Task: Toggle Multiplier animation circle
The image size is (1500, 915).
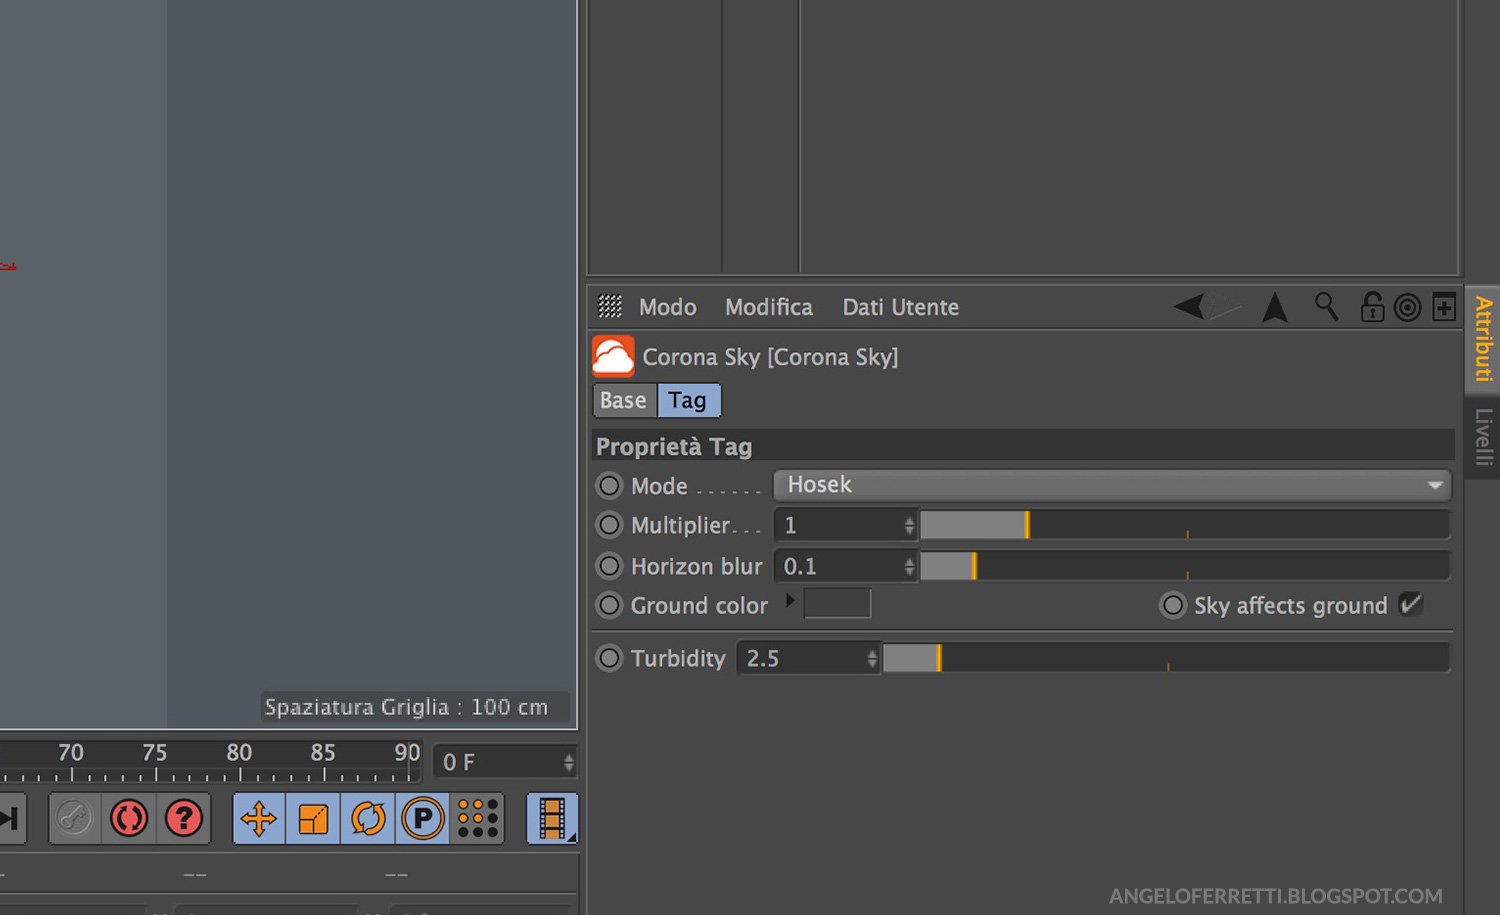Action: 609,524
